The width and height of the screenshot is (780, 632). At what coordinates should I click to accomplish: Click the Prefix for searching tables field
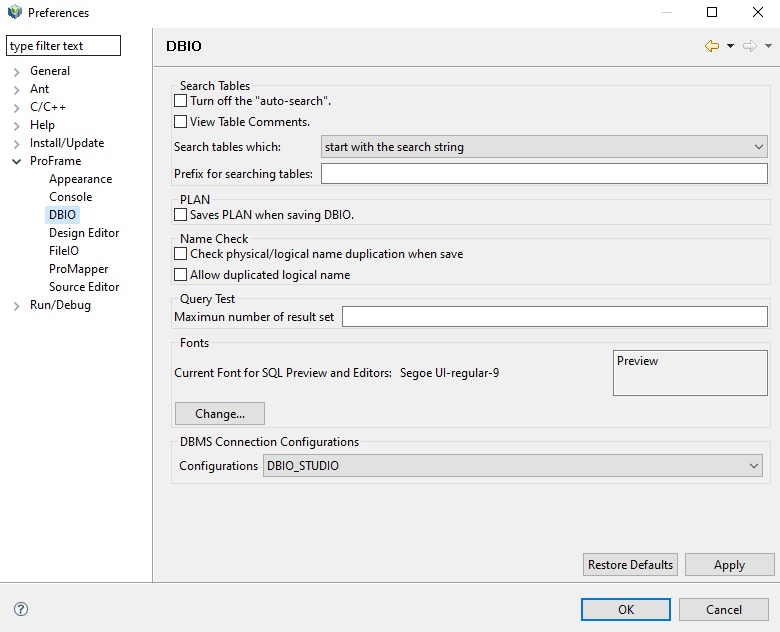[x=544, y=174]
